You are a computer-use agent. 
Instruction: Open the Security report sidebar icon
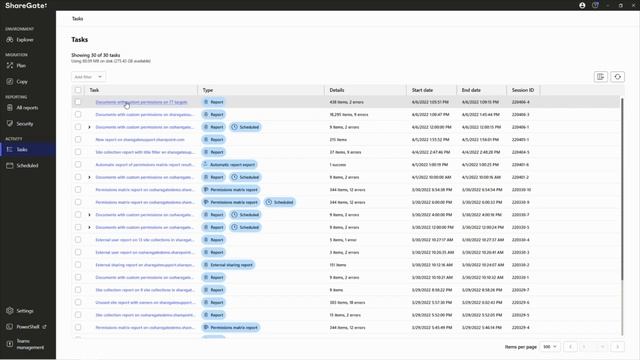pyautogui.click(x=10, y=124)
